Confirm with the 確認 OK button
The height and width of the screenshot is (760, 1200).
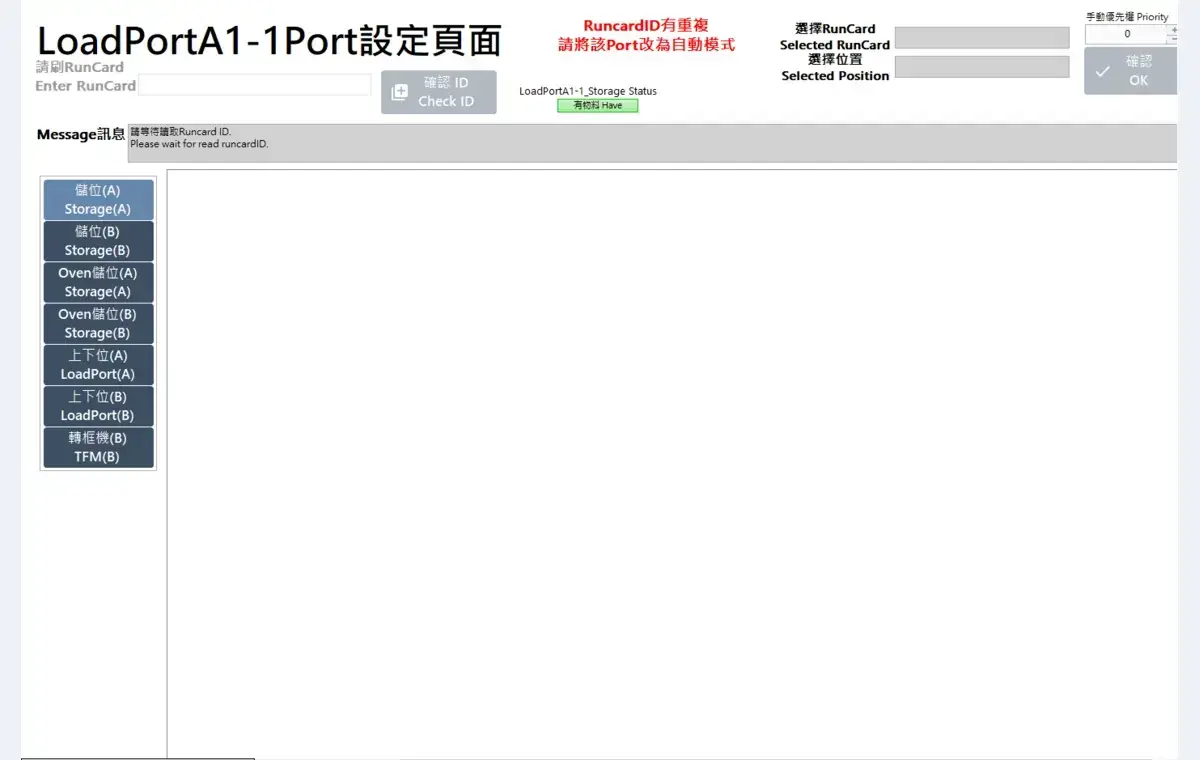tap(1130, 71)
